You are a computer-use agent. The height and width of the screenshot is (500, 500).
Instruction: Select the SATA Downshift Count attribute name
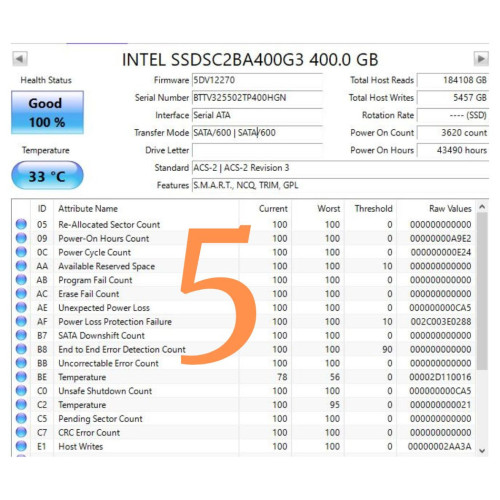(x=101, y=336)
